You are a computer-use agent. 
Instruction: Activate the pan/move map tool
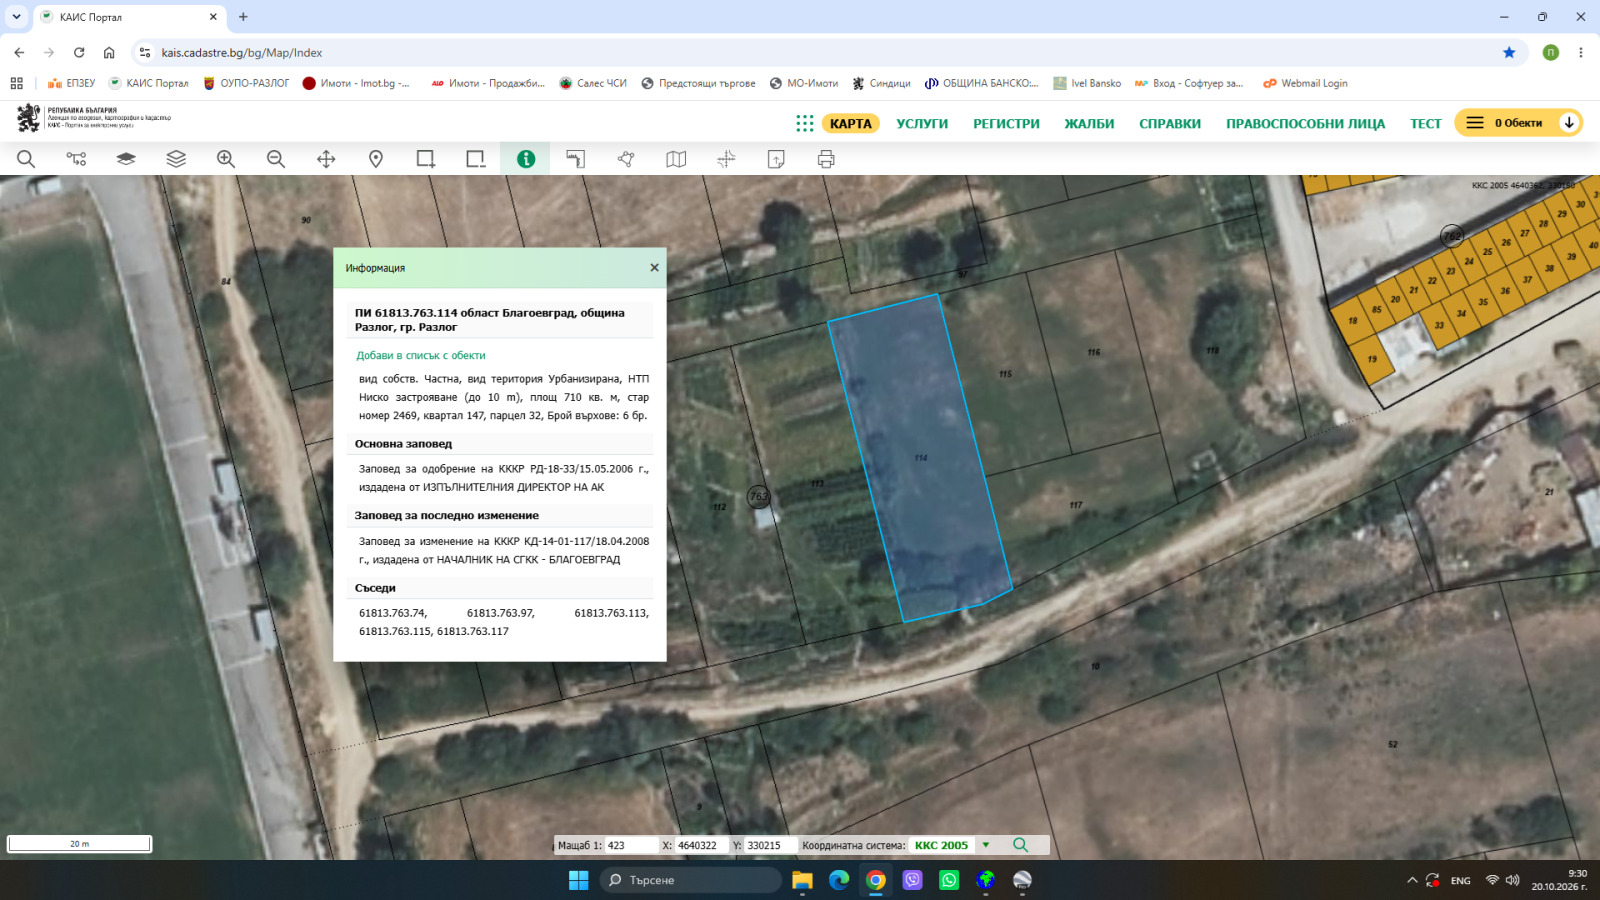point(326,159)
